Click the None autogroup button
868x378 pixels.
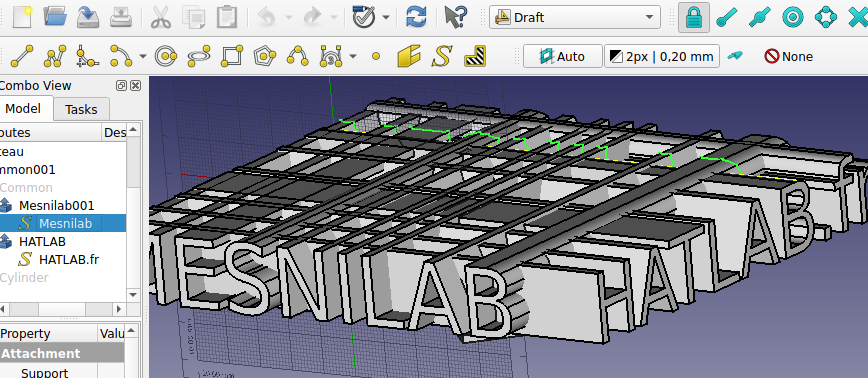[788, 56]
